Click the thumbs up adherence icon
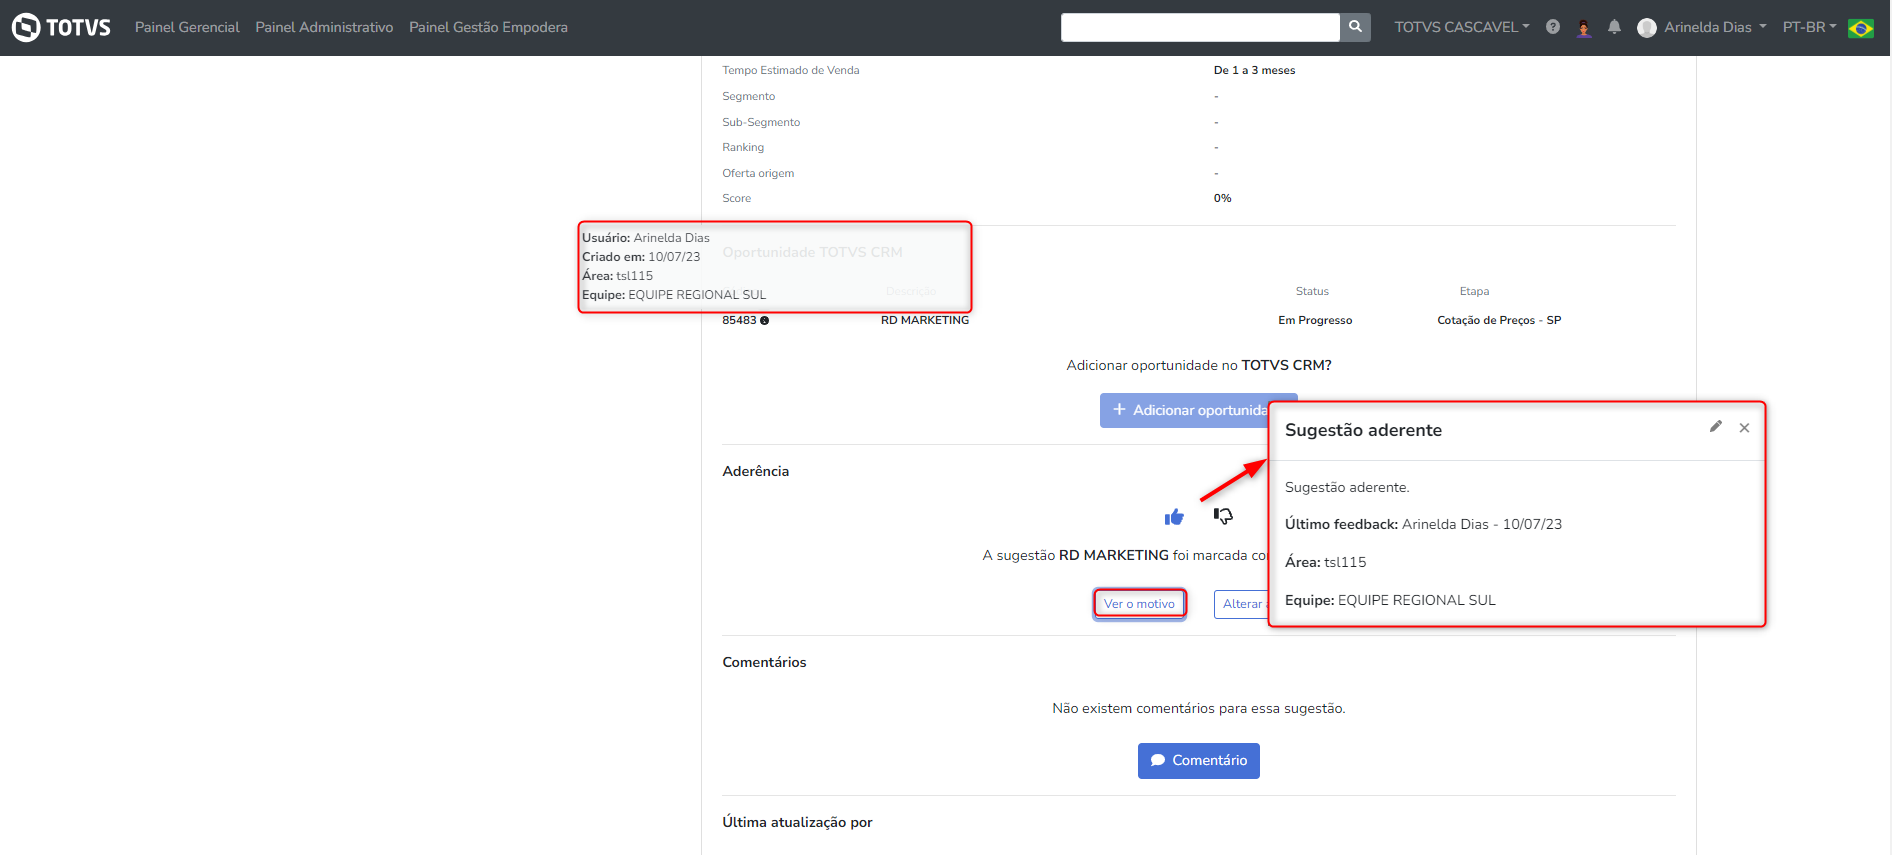This screenshot has height=855, width=1892. [1174, 516]
